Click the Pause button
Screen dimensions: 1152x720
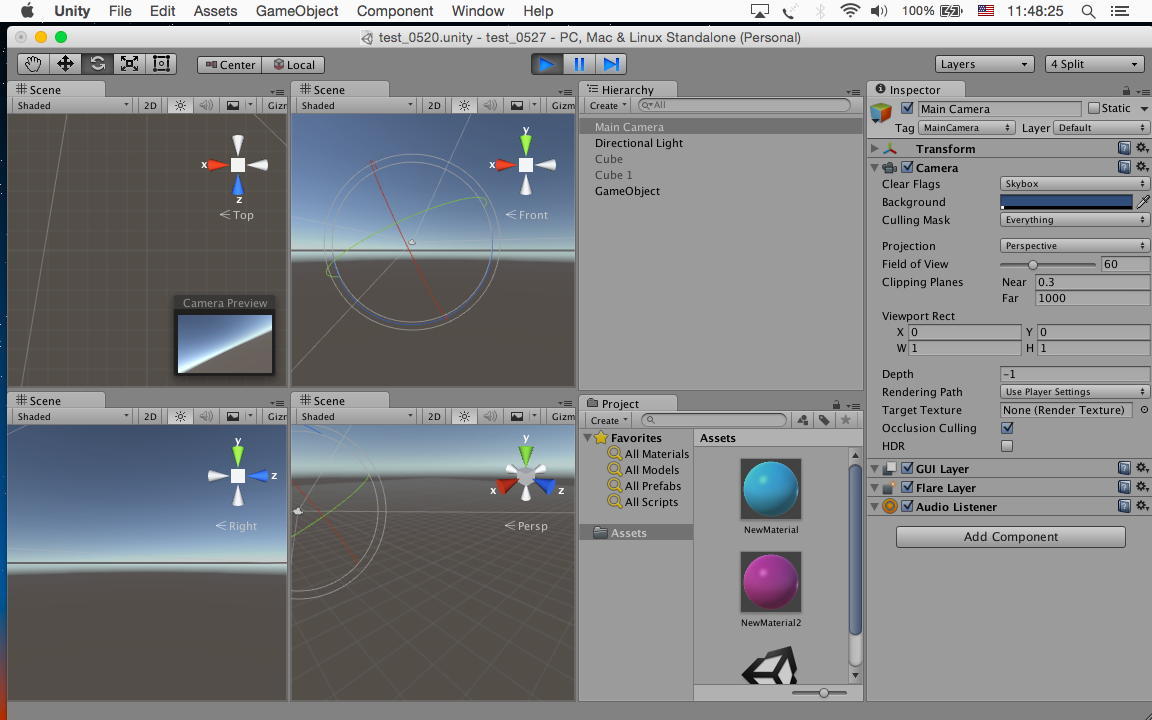[x=579, y=64]
